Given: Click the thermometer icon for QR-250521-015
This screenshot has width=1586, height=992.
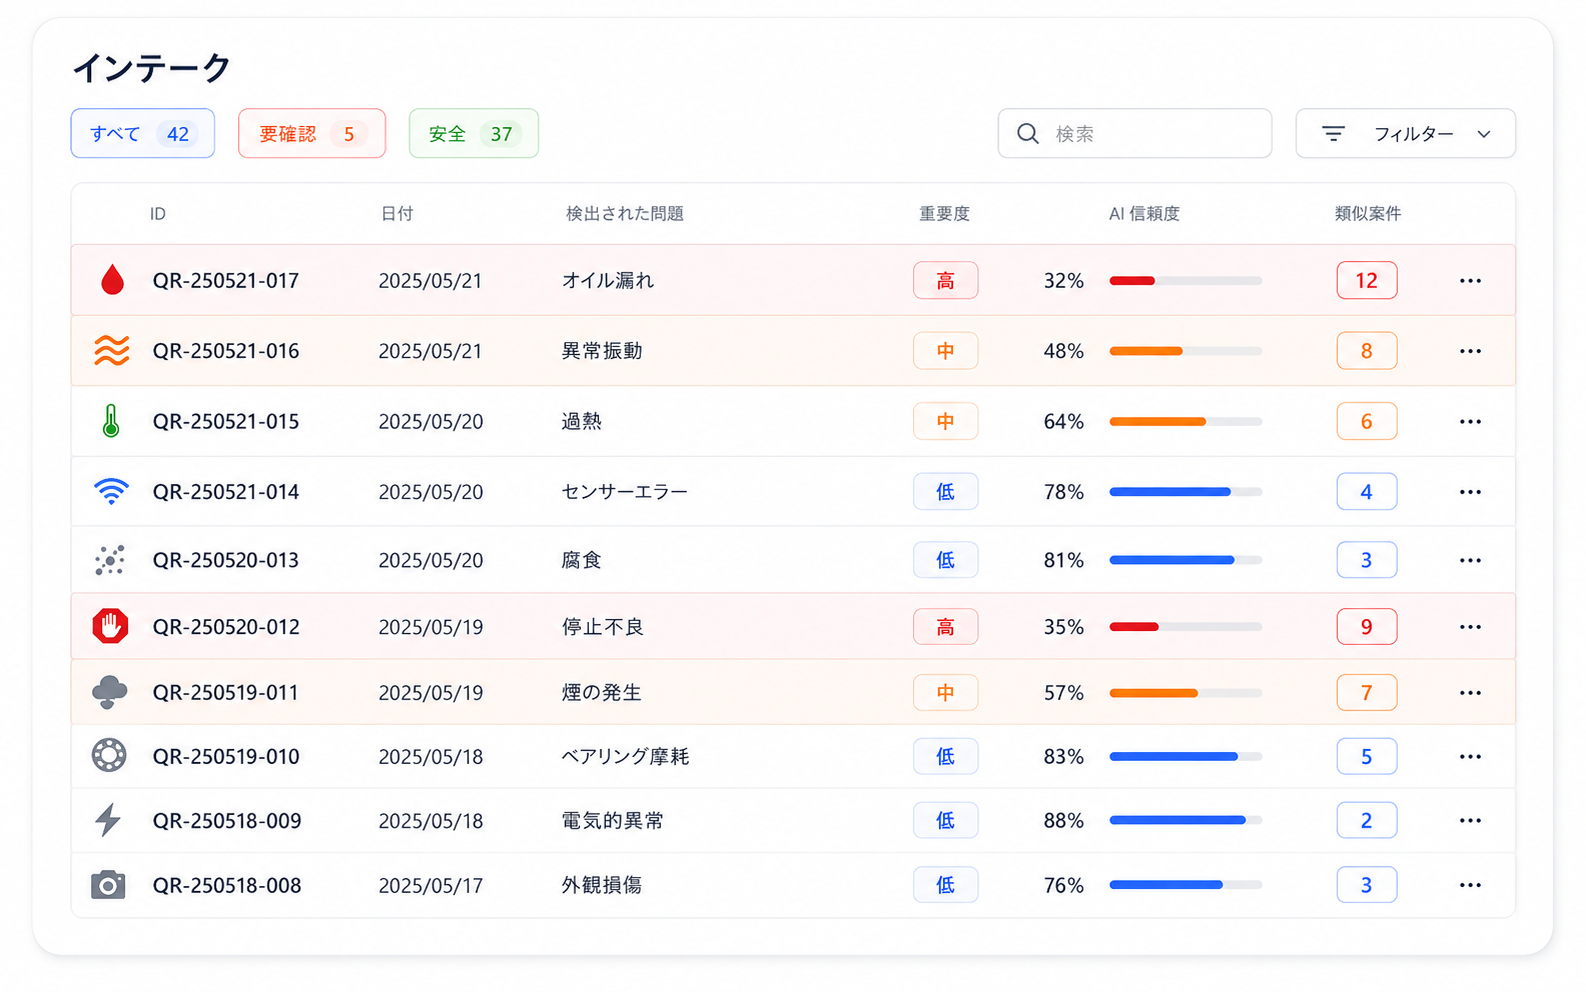Looking at the screenshot, I should 111,421.
